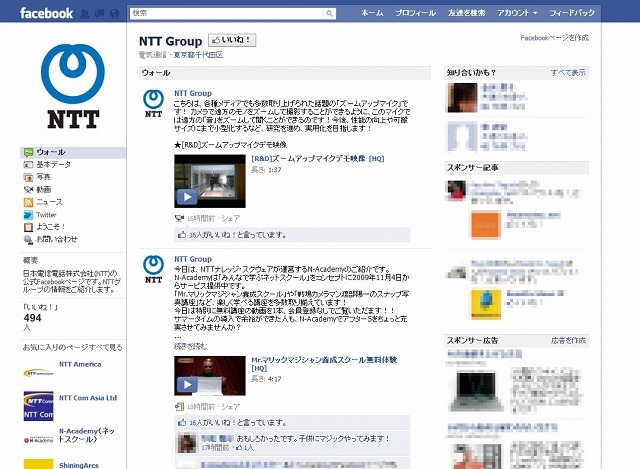Click the 動画 video camera icon in sidebar
Screen dimensions: 640x469
click(28, 190)
